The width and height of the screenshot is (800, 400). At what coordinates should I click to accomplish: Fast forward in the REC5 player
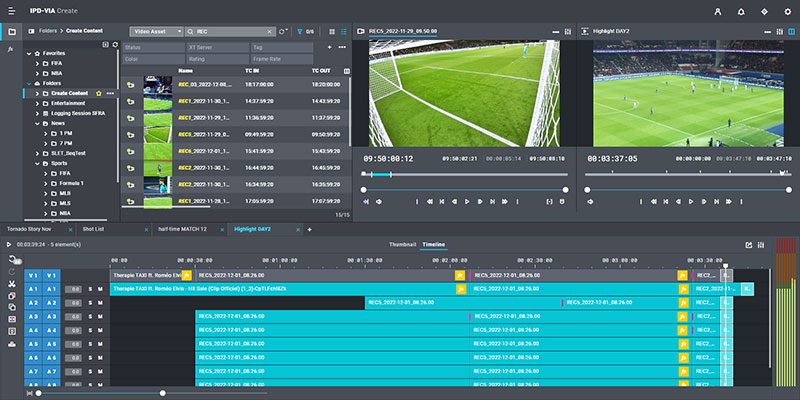coord(505,202)
